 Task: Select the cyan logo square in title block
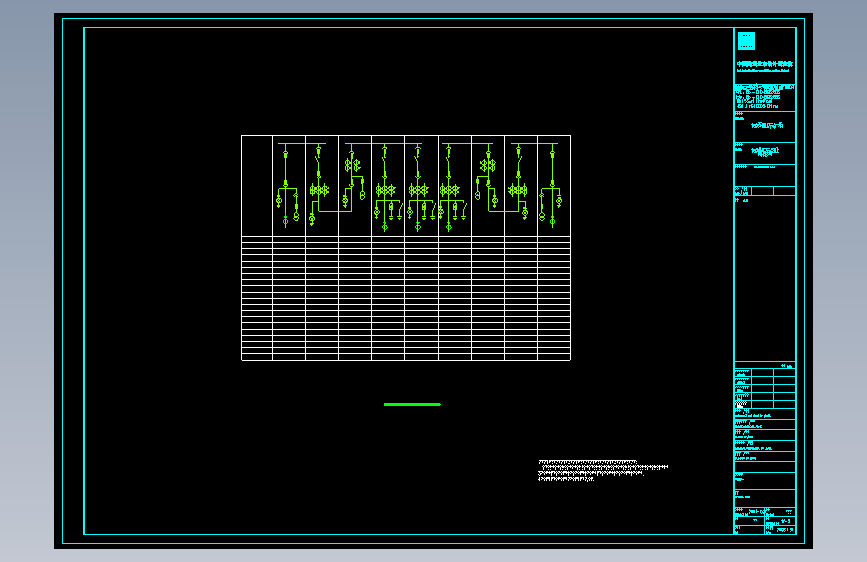746,41
